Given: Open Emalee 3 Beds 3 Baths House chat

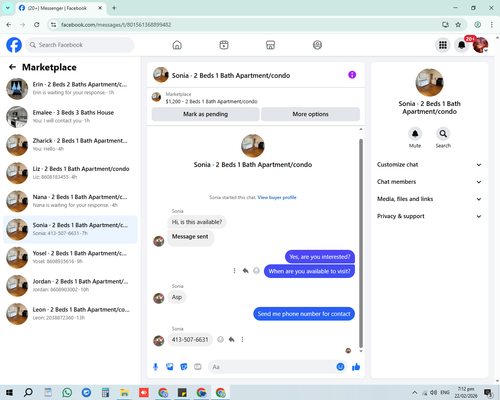Looking at the screenshot, I should (x=70, y=117).
